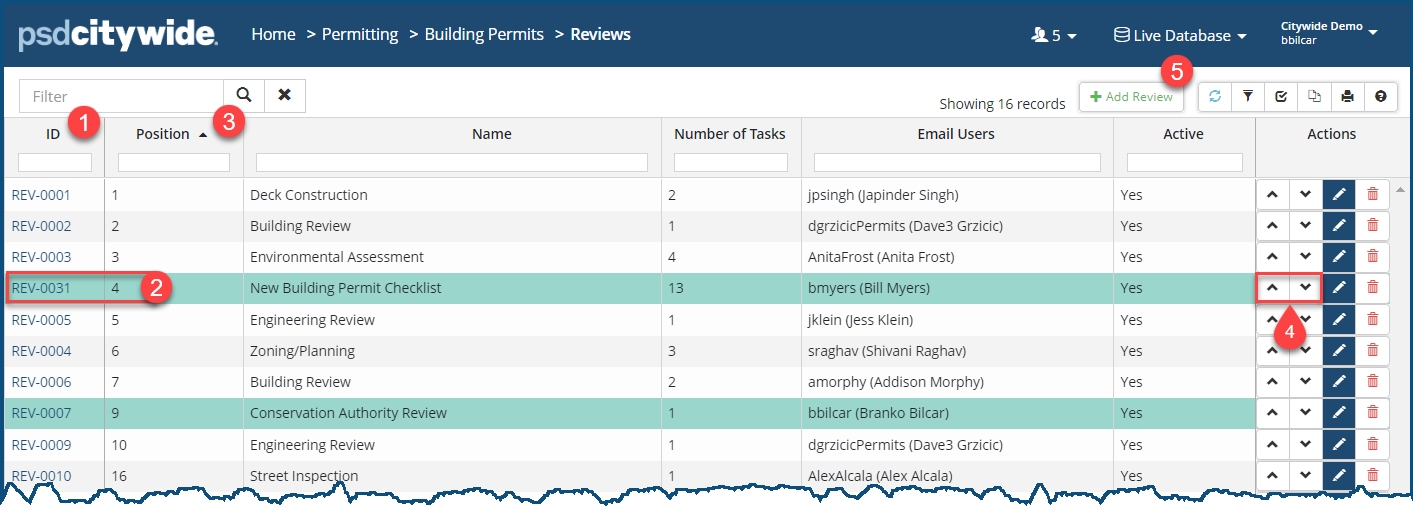Open the users count dropdown

click(1053, 35)
